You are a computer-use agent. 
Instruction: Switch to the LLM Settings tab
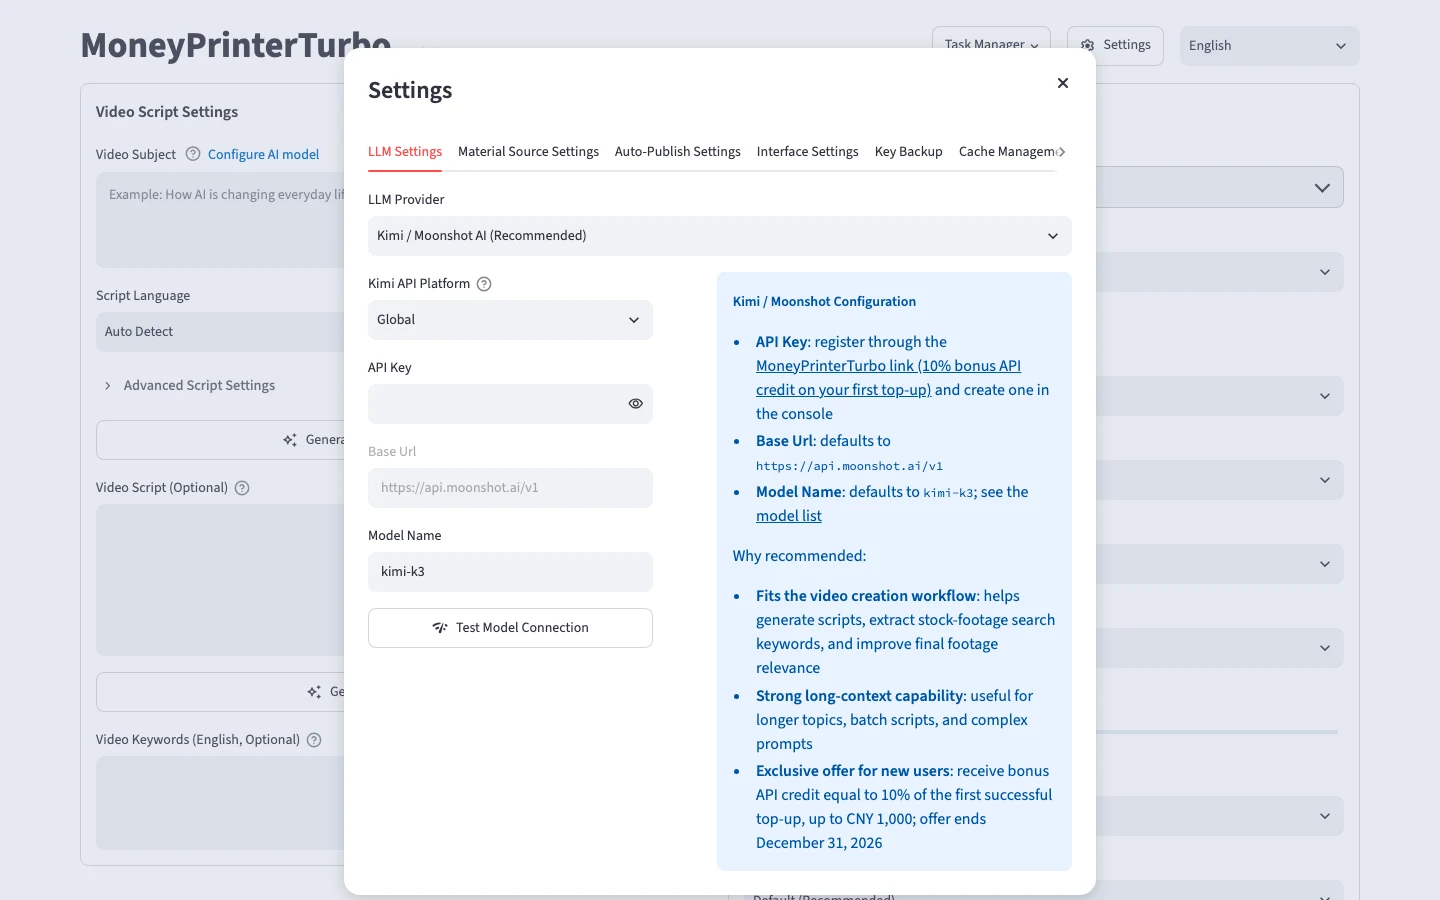(x=405, y=152)
